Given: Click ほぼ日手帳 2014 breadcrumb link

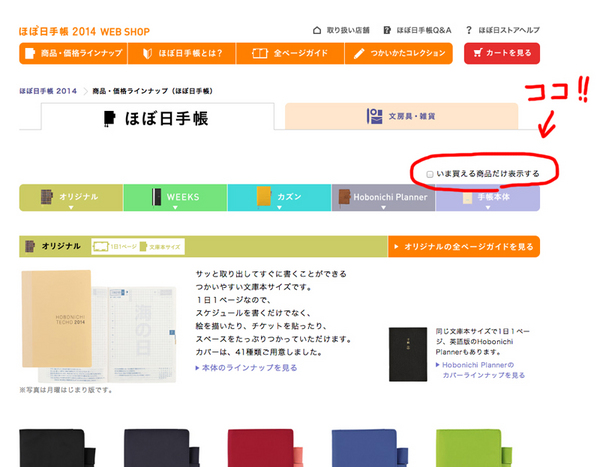Looking at the screenshot, I should pyautogui.click(x=47, y=91).
